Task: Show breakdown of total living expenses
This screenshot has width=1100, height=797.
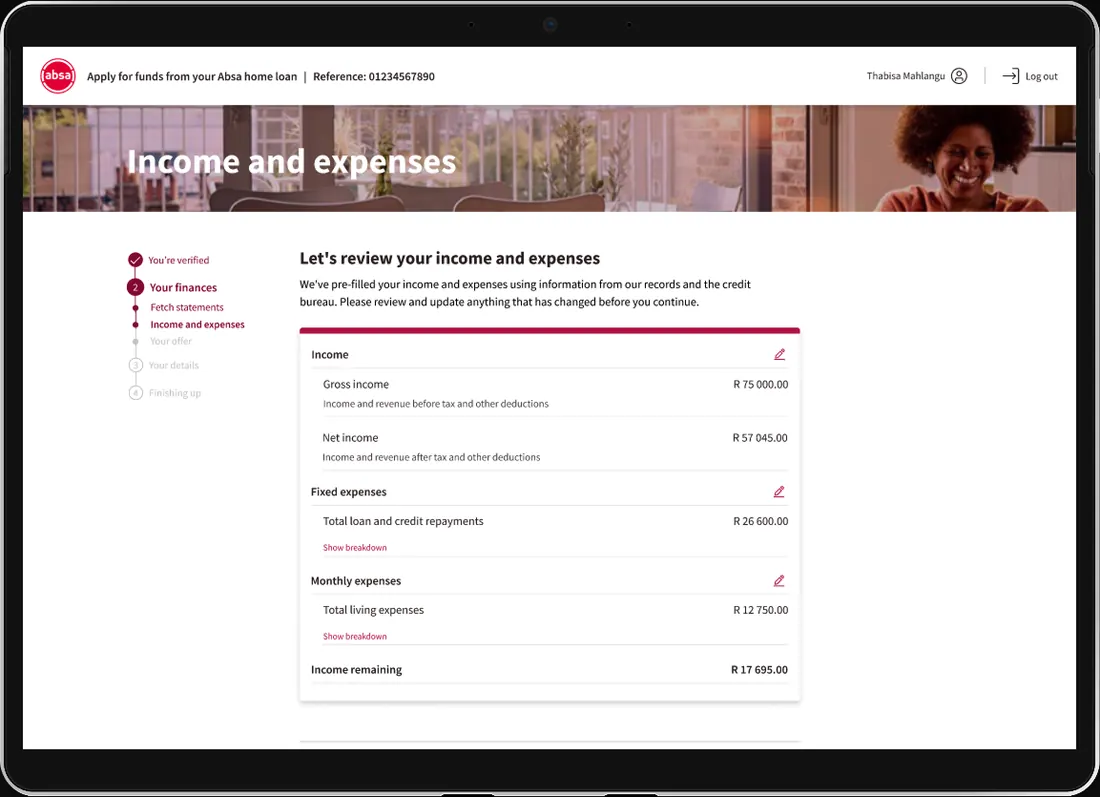Action: pyautogui.click(x=355, y=636)
